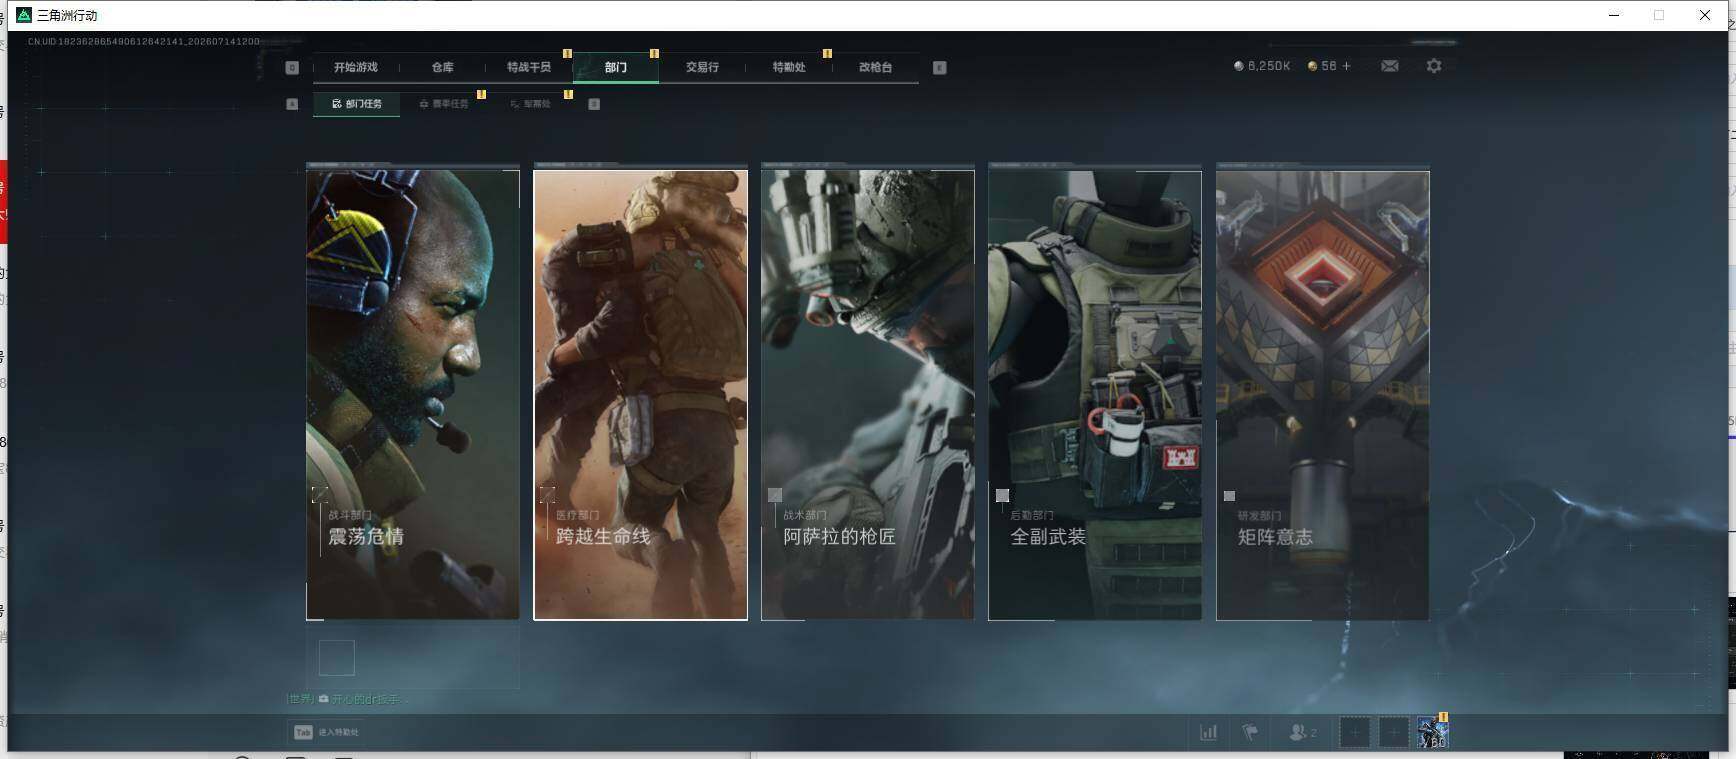Select the 部门 tab
This screenshot has height=759, width=1736.
pos(616,67)
